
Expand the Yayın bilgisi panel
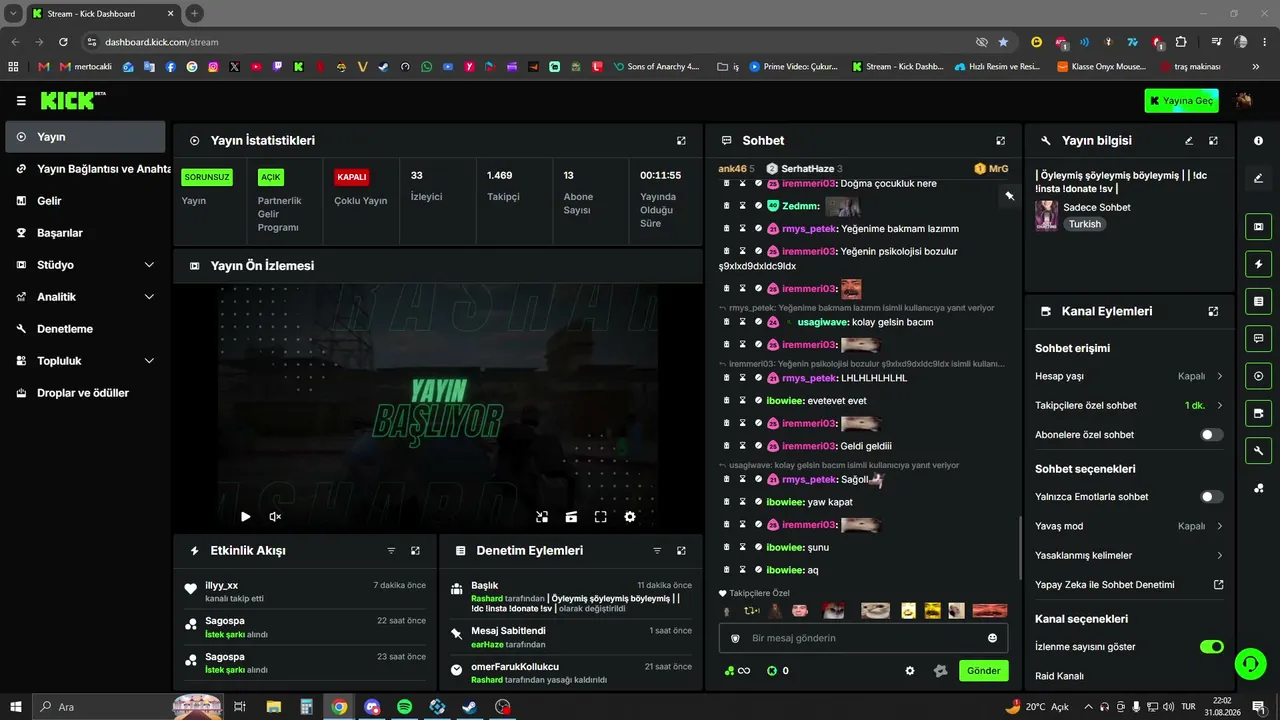[x=1213, y=141]
